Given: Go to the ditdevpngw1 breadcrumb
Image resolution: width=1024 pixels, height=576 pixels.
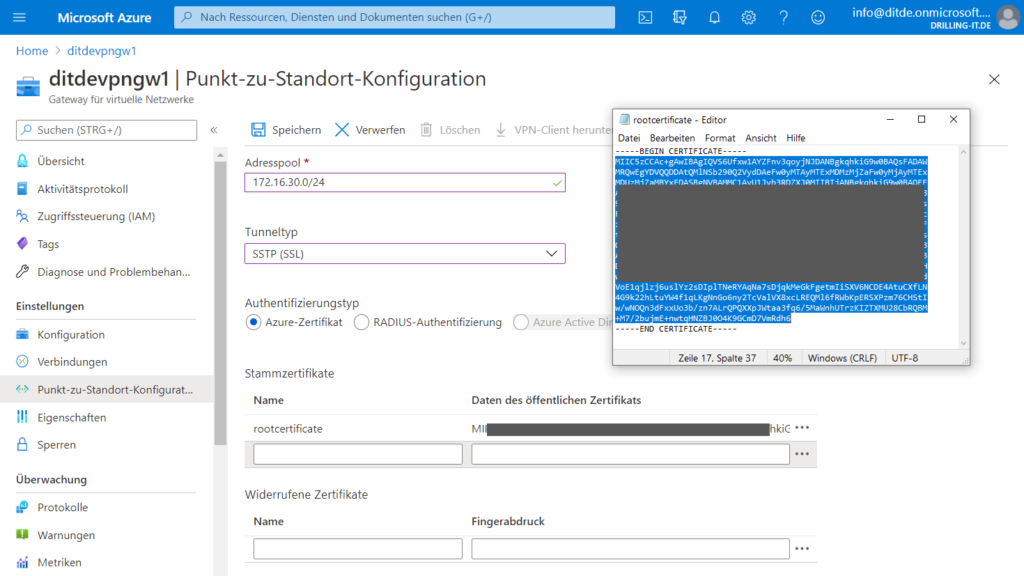Looking at the screenshot, I should pyautogui.click(x=102, y=51).
